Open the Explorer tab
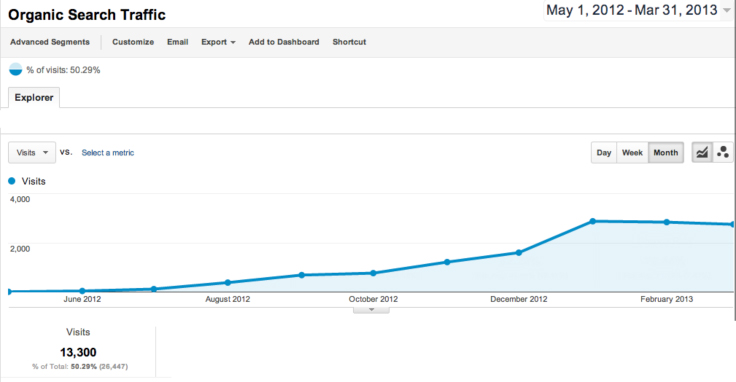 click(34, 98)
